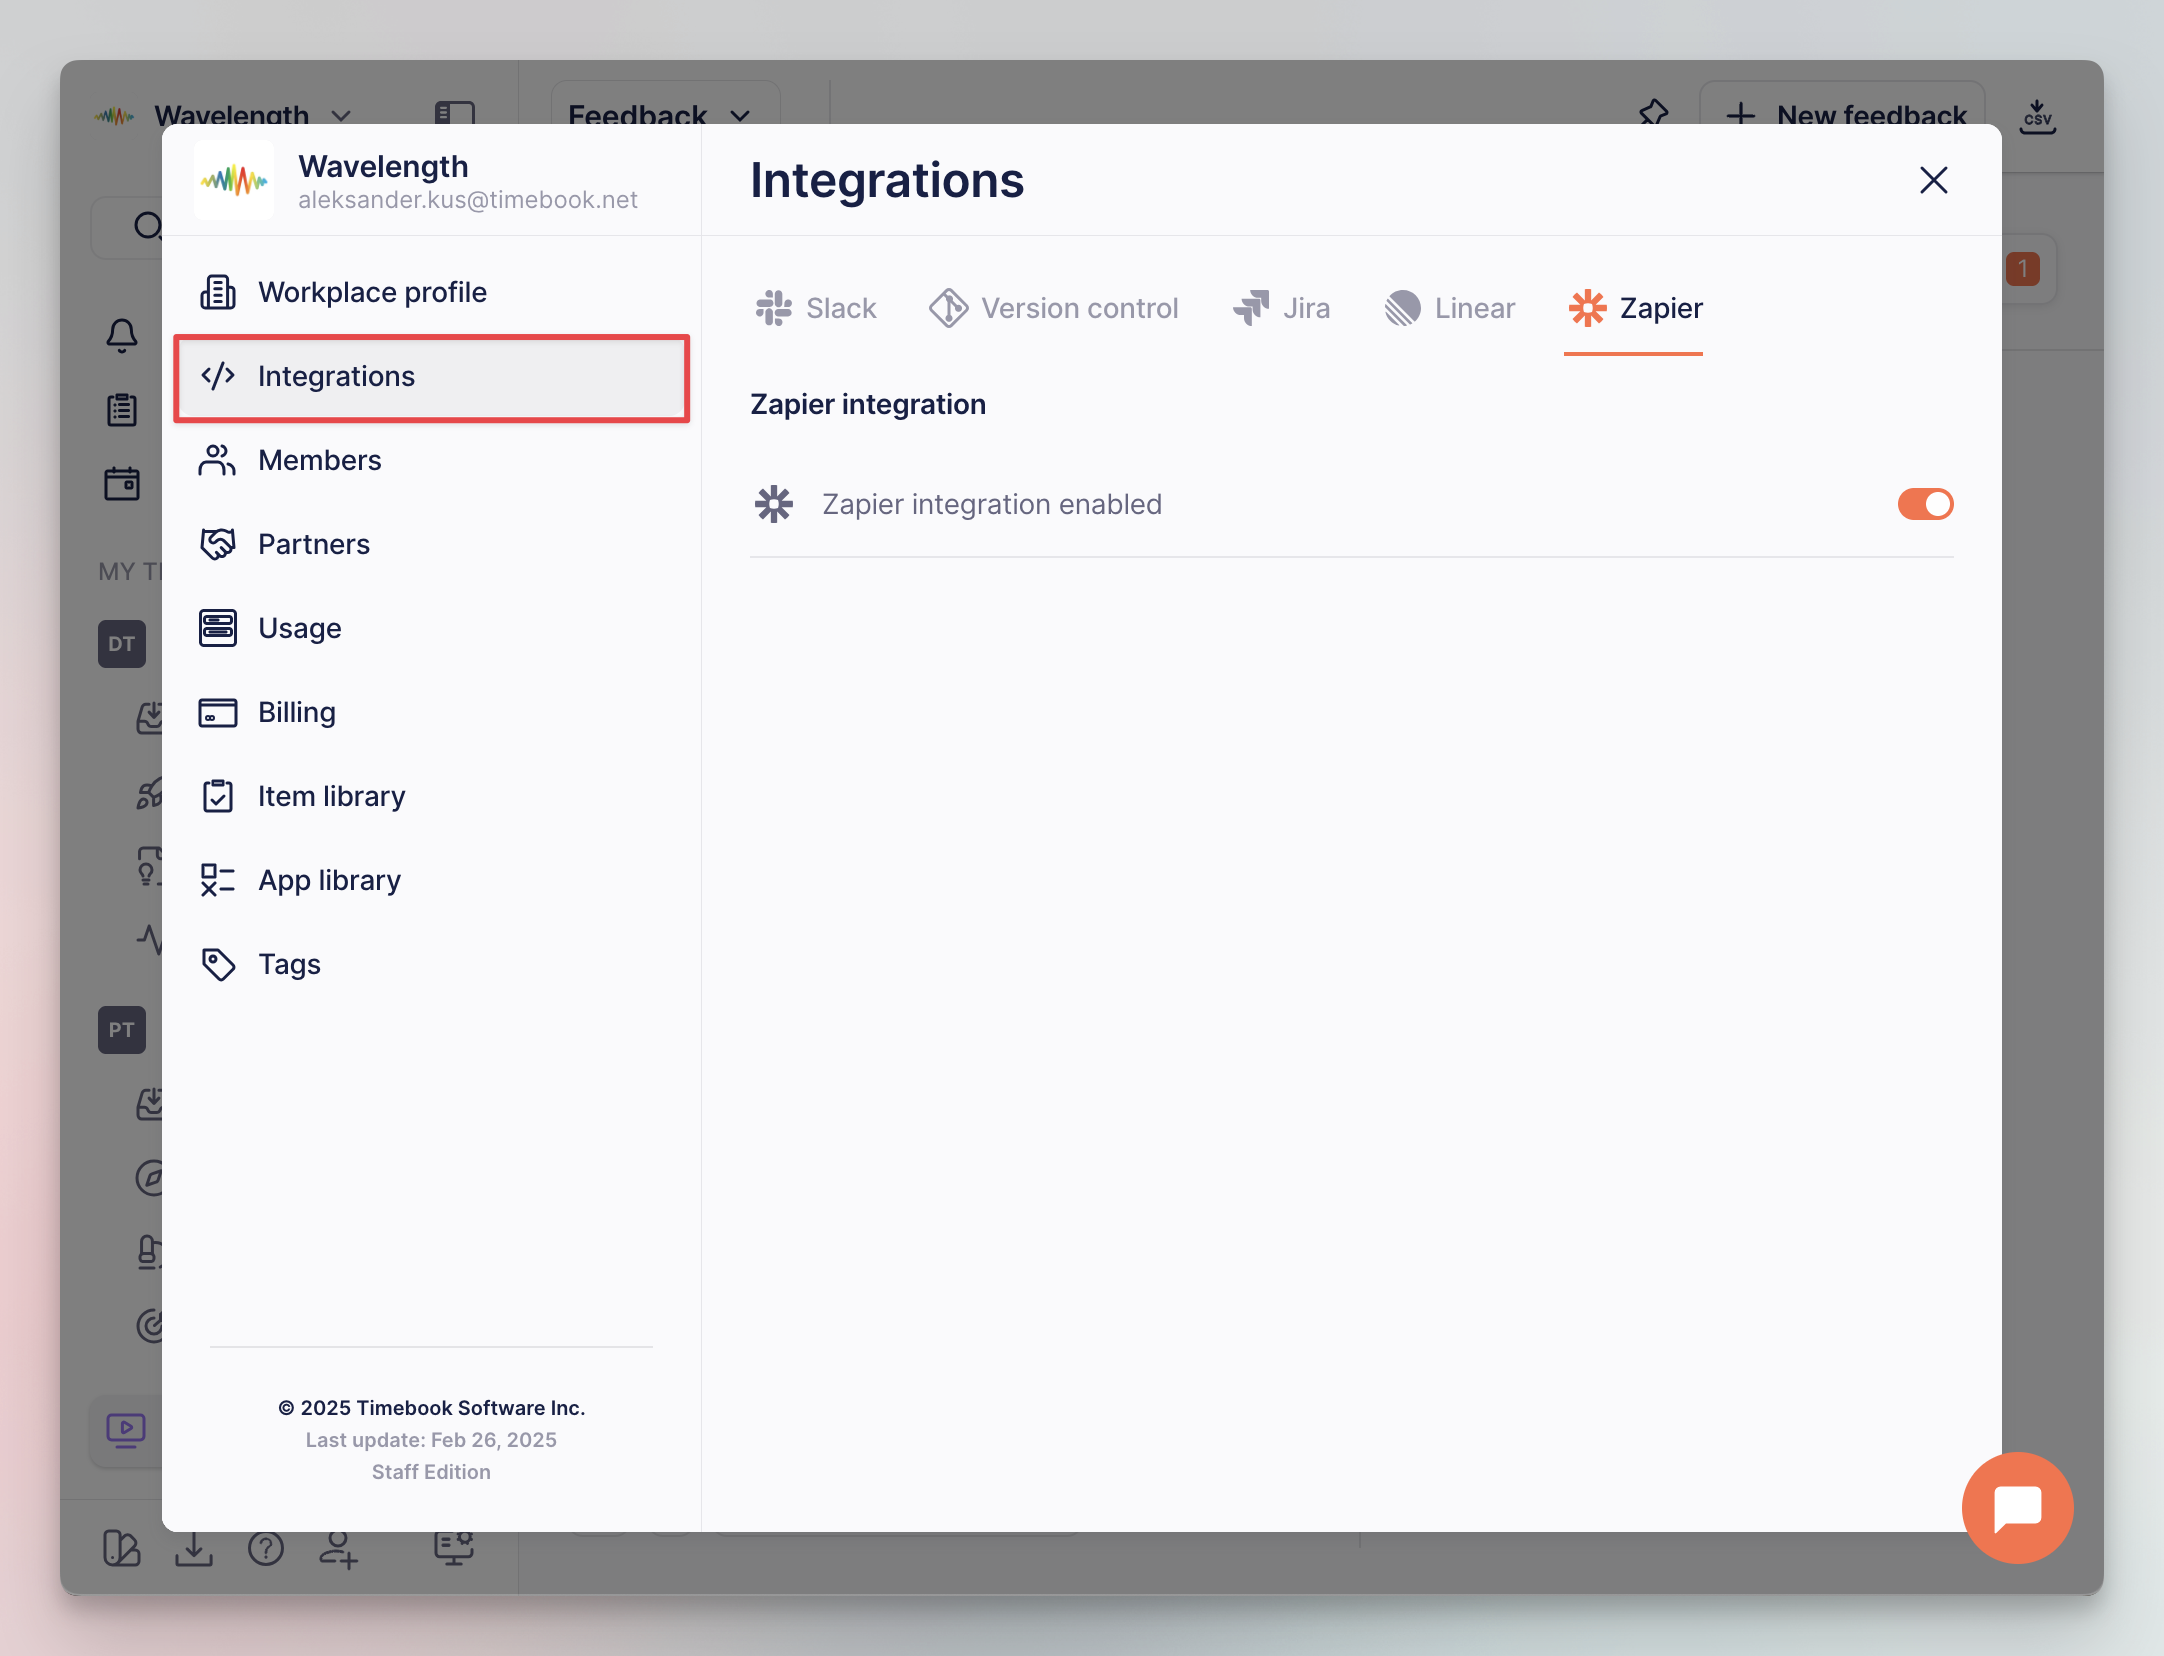Click the help question mark icon
The height and width of the screenshot is (1656, 2164).
coord(266,1549)
